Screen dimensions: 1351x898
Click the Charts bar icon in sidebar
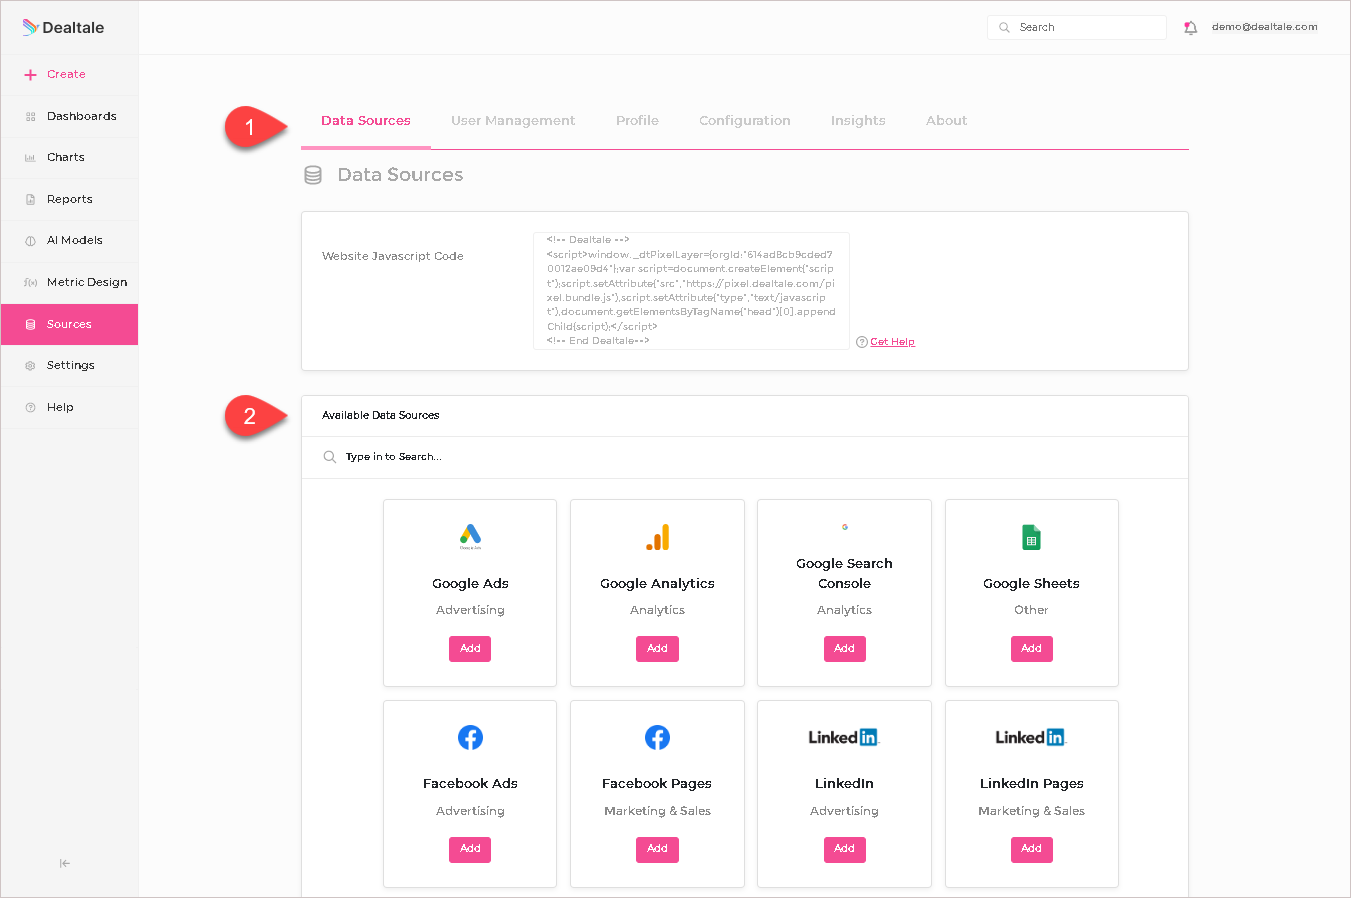[30, 158]
